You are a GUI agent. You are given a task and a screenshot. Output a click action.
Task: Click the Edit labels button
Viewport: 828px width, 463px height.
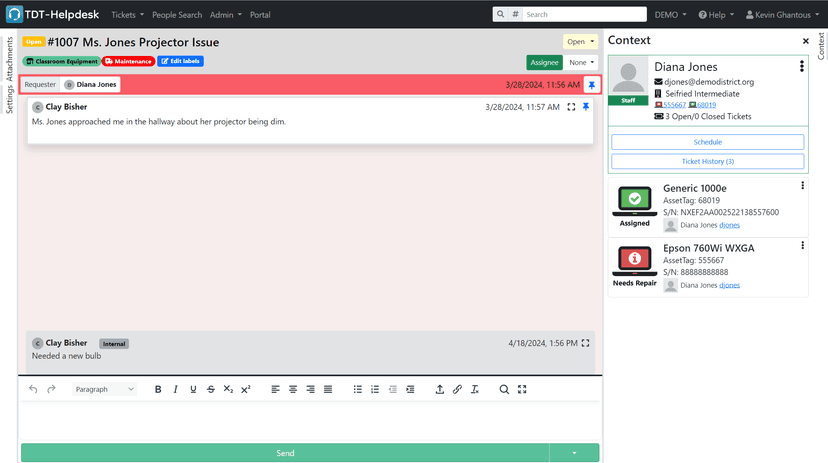pyautogui.click(x=180, y=61)
